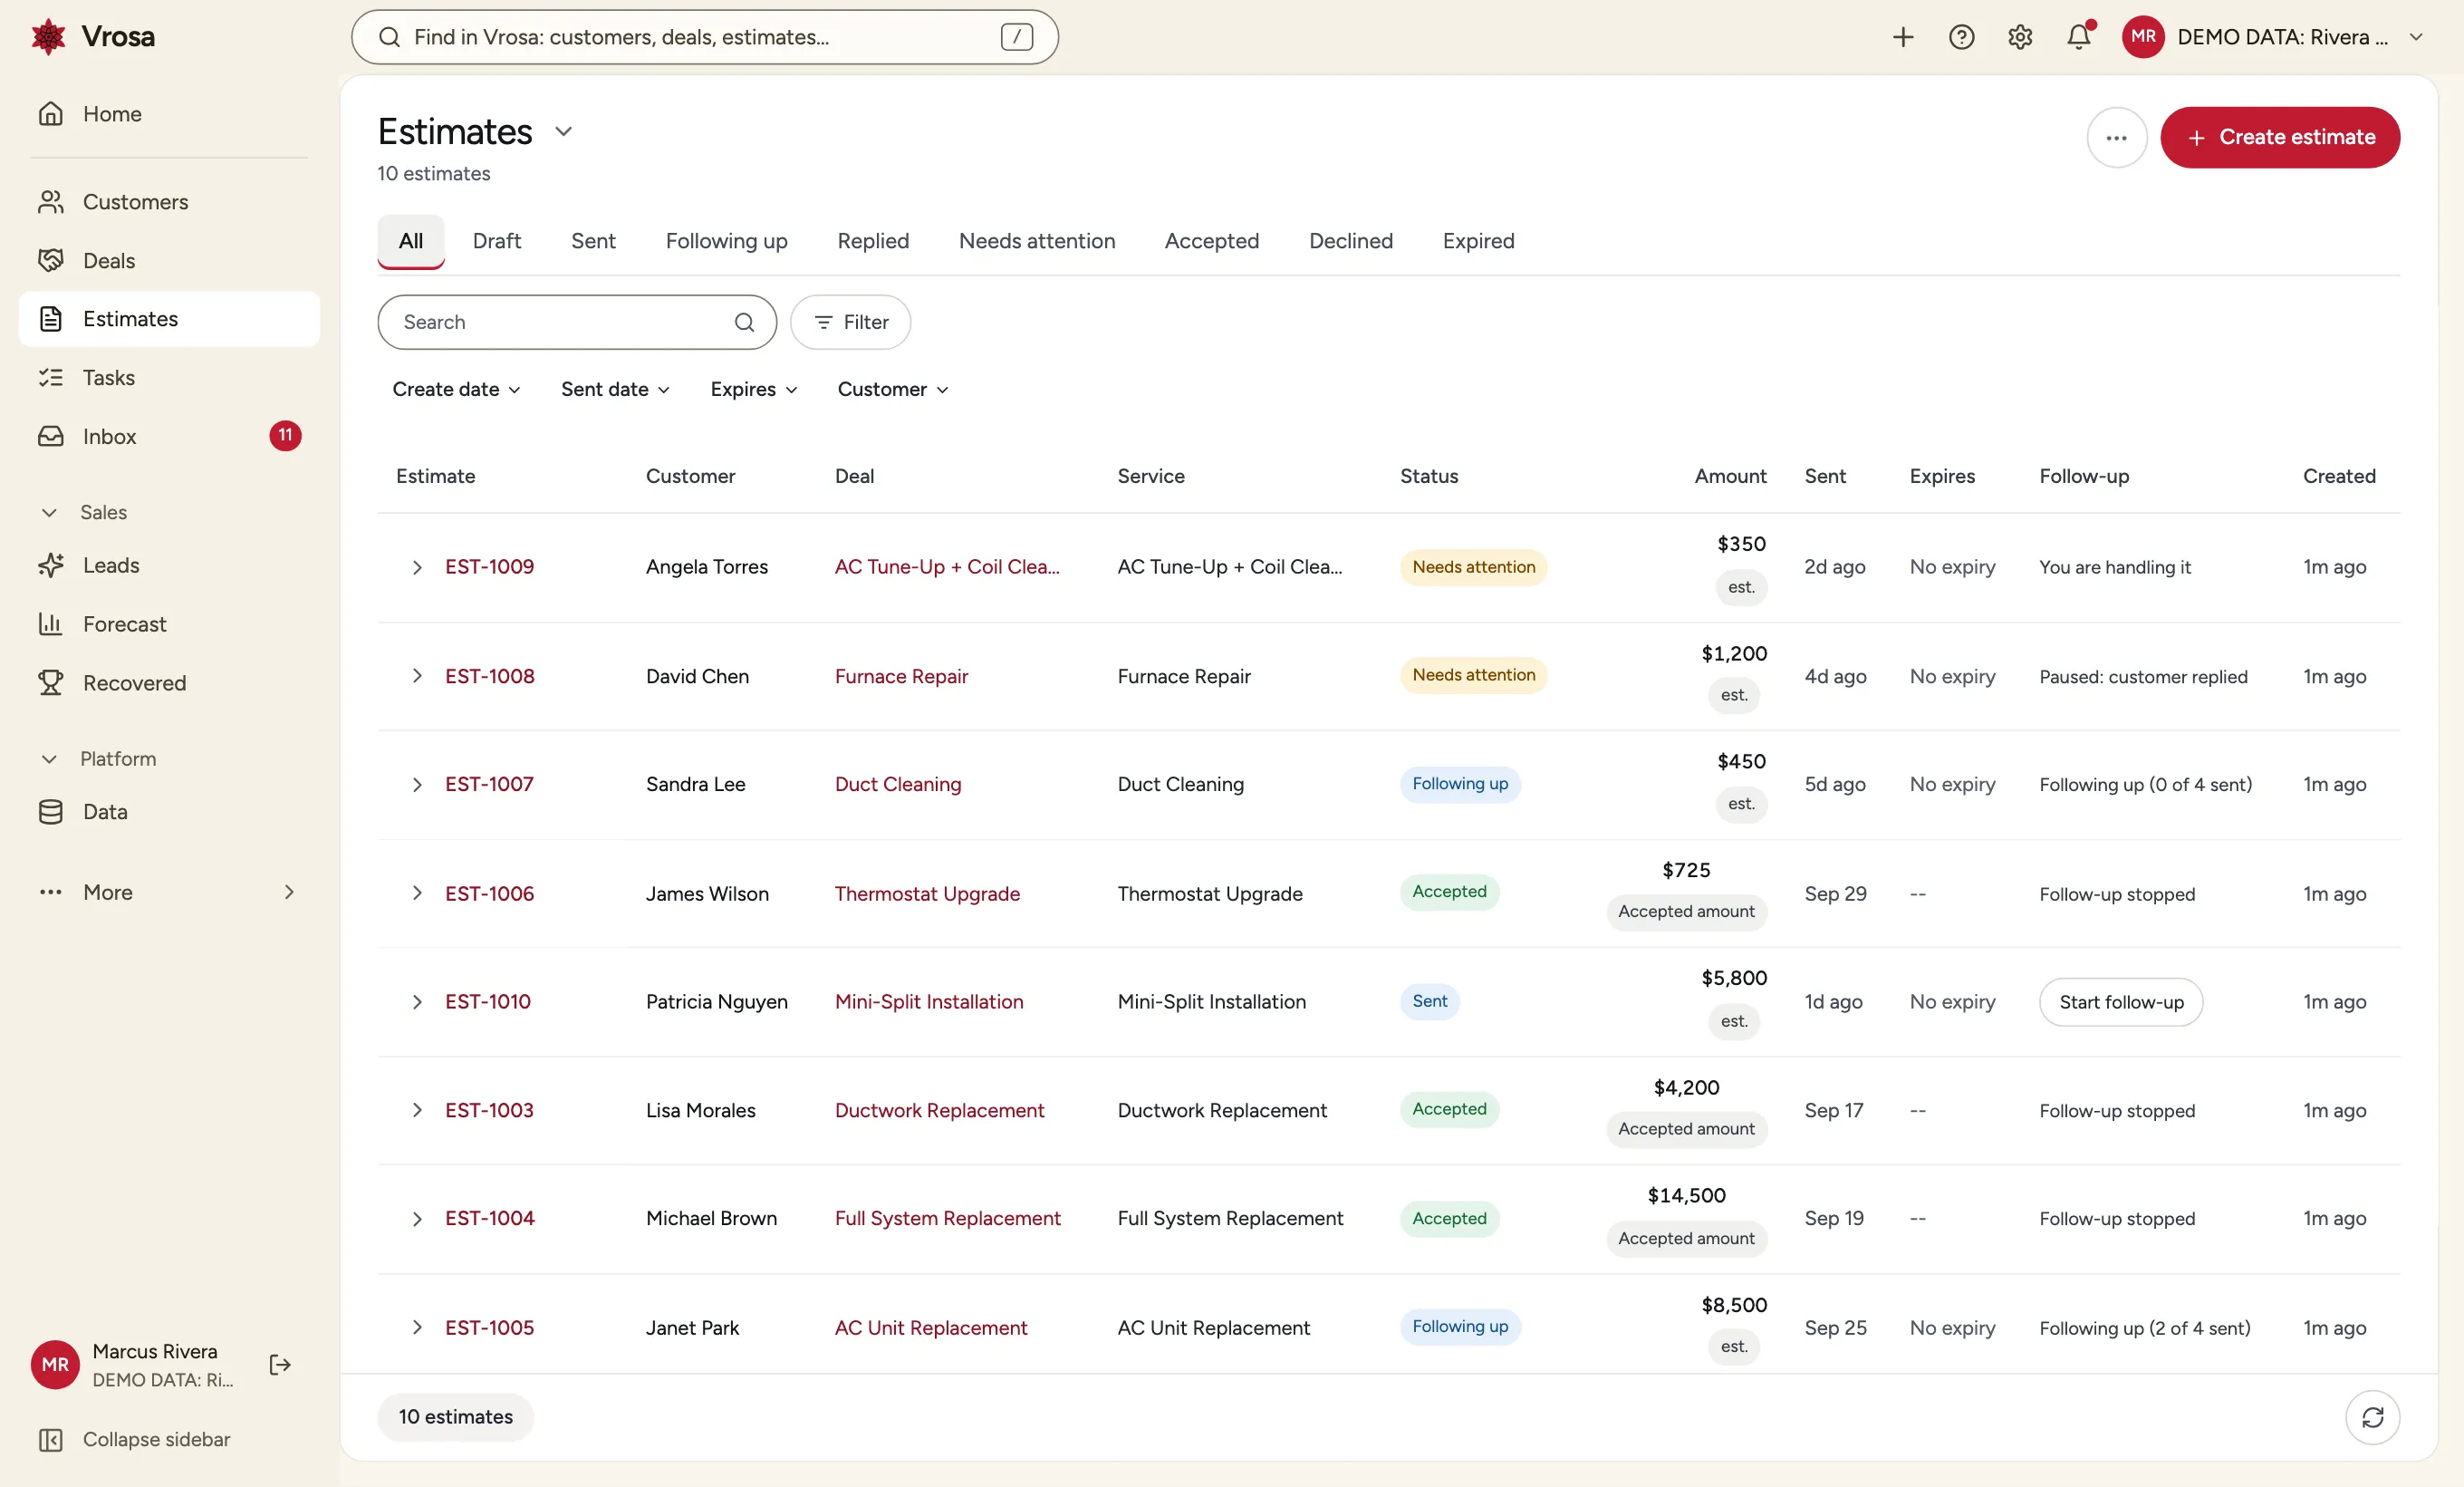Open Leads in the sidebar
Image resolution: width=2464 pixels, height=1487 pixels.
(169, 565)
